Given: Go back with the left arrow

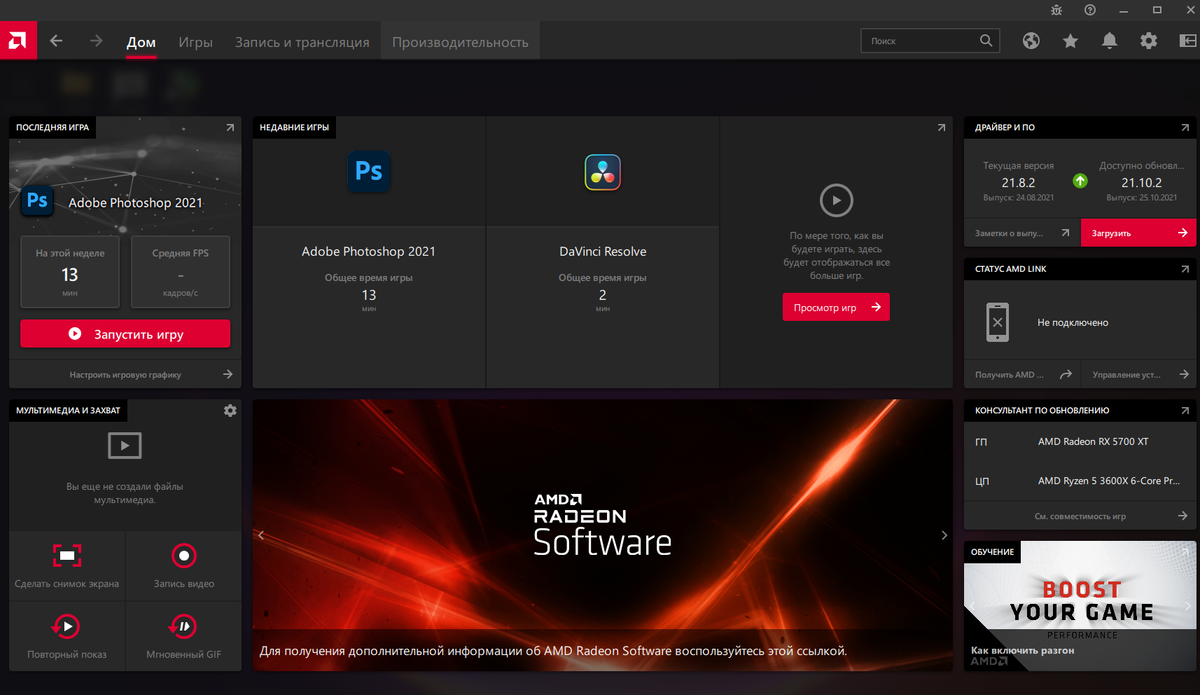Looking at the screenshot, I should point(57,41).
